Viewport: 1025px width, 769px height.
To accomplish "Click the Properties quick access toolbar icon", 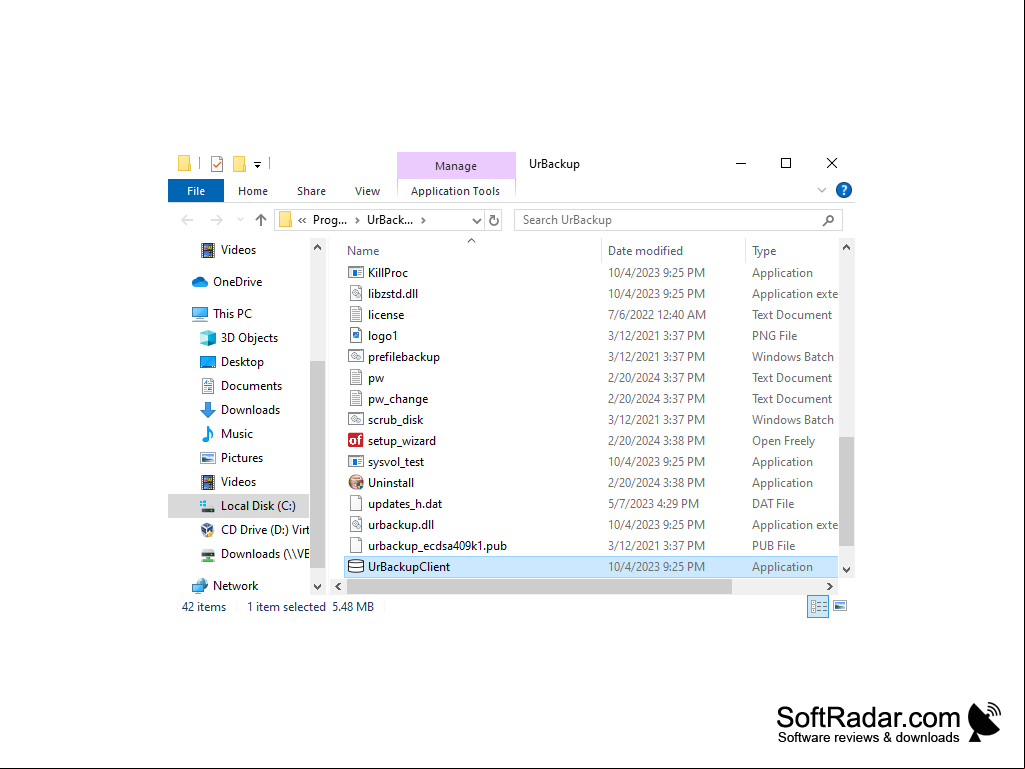I will [217, 163].
